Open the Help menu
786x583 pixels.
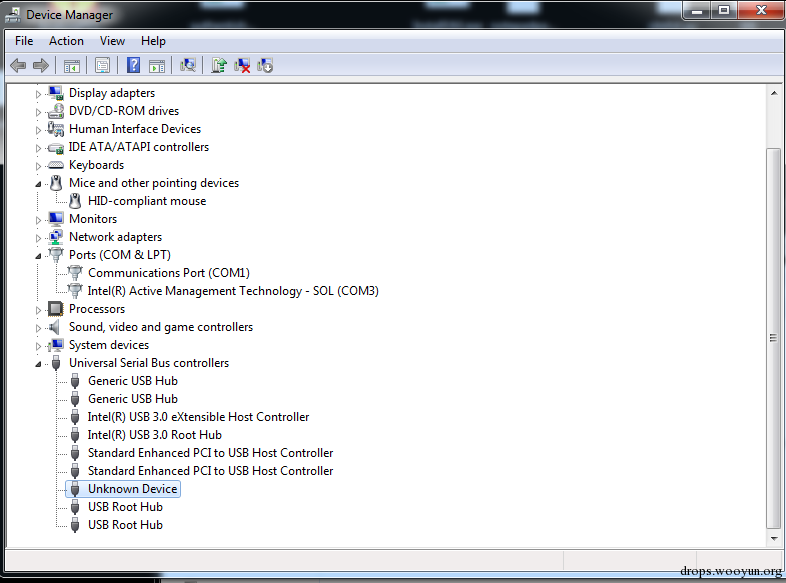[153, 41]
